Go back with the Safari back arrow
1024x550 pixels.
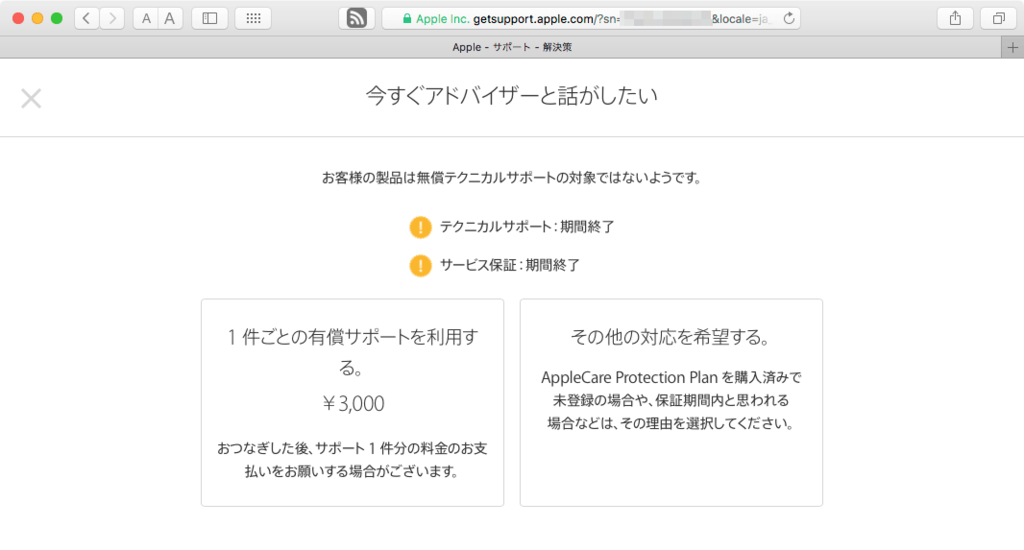click(86, 18)
